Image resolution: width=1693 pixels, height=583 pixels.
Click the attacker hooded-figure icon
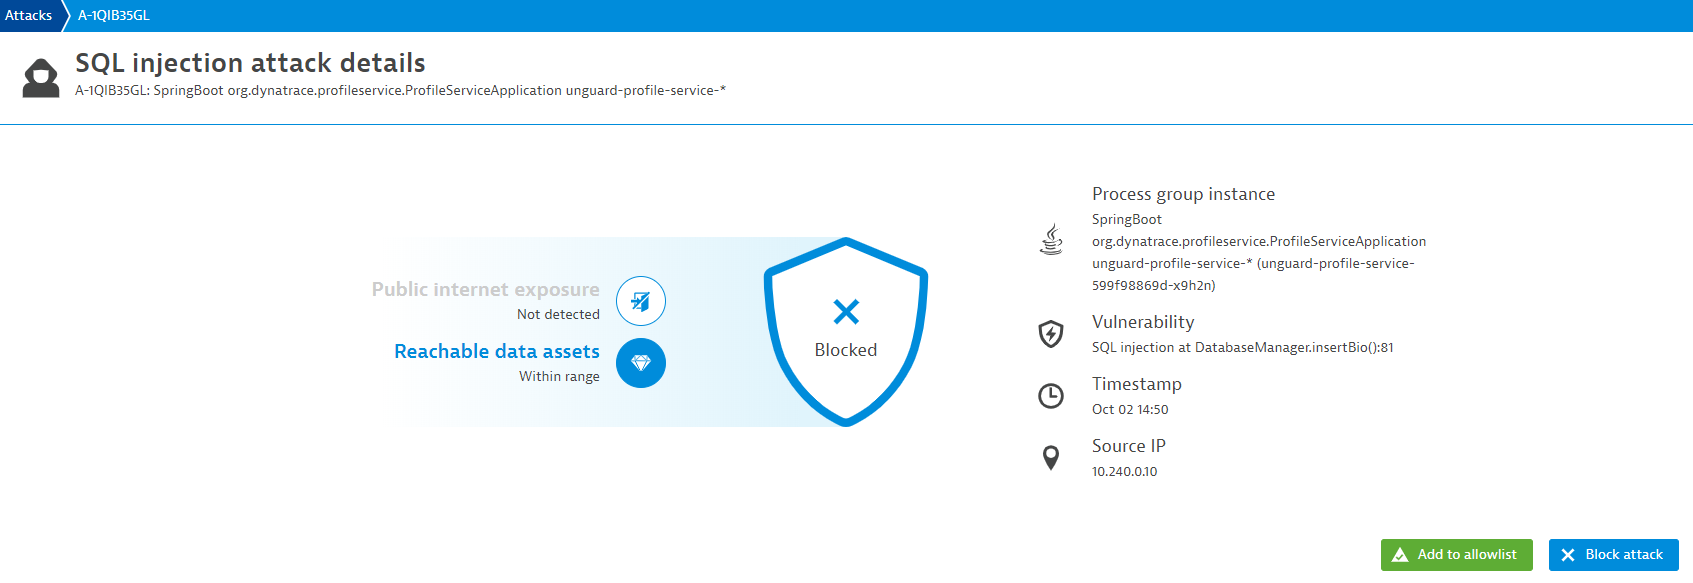click(x=41, y=78)
